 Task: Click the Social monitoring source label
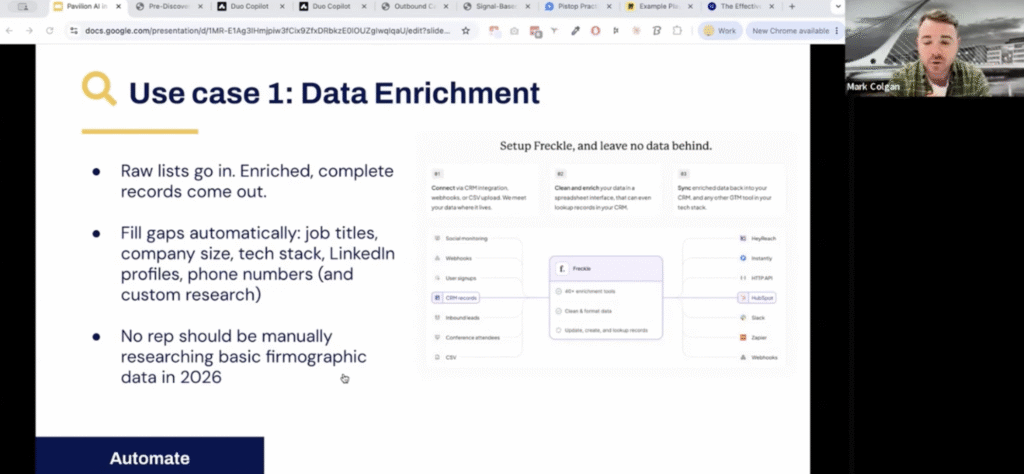[x=466, y=238]
